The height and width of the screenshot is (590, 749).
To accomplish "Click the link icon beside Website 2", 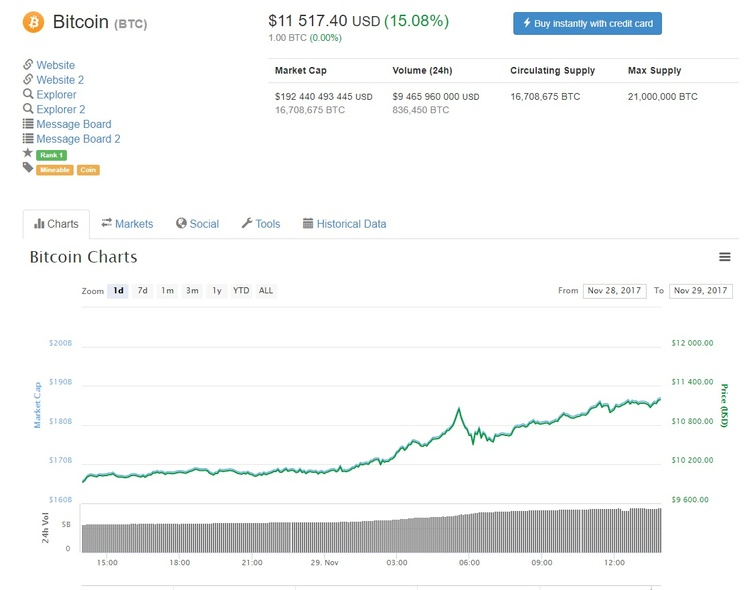I will point(28,79).
